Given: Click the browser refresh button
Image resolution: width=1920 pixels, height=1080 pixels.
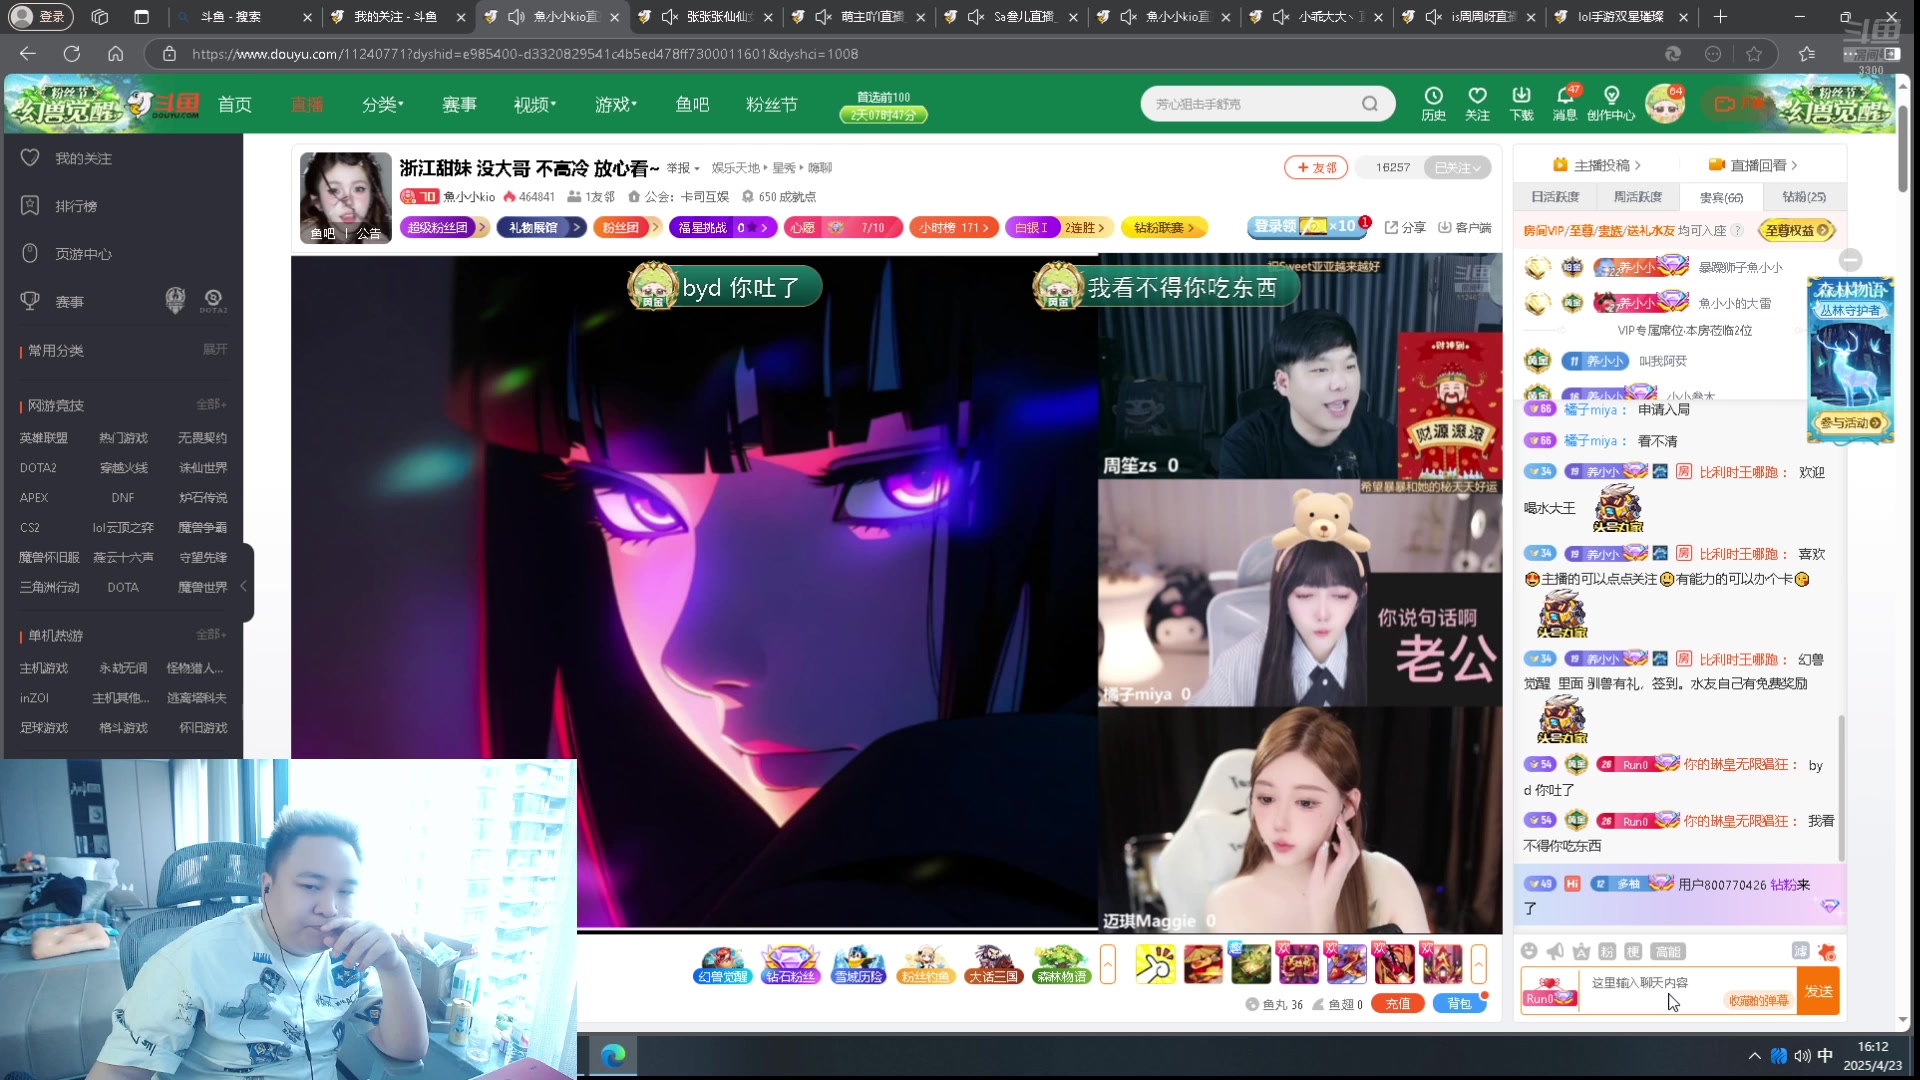Looking at the screenshot, I should [72, 54].
